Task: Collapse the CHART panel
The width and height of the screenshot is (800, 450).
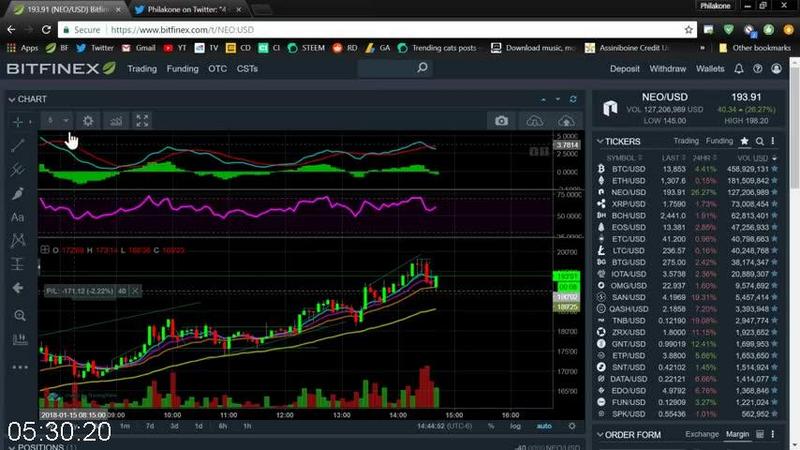Action: pos(11,99)
